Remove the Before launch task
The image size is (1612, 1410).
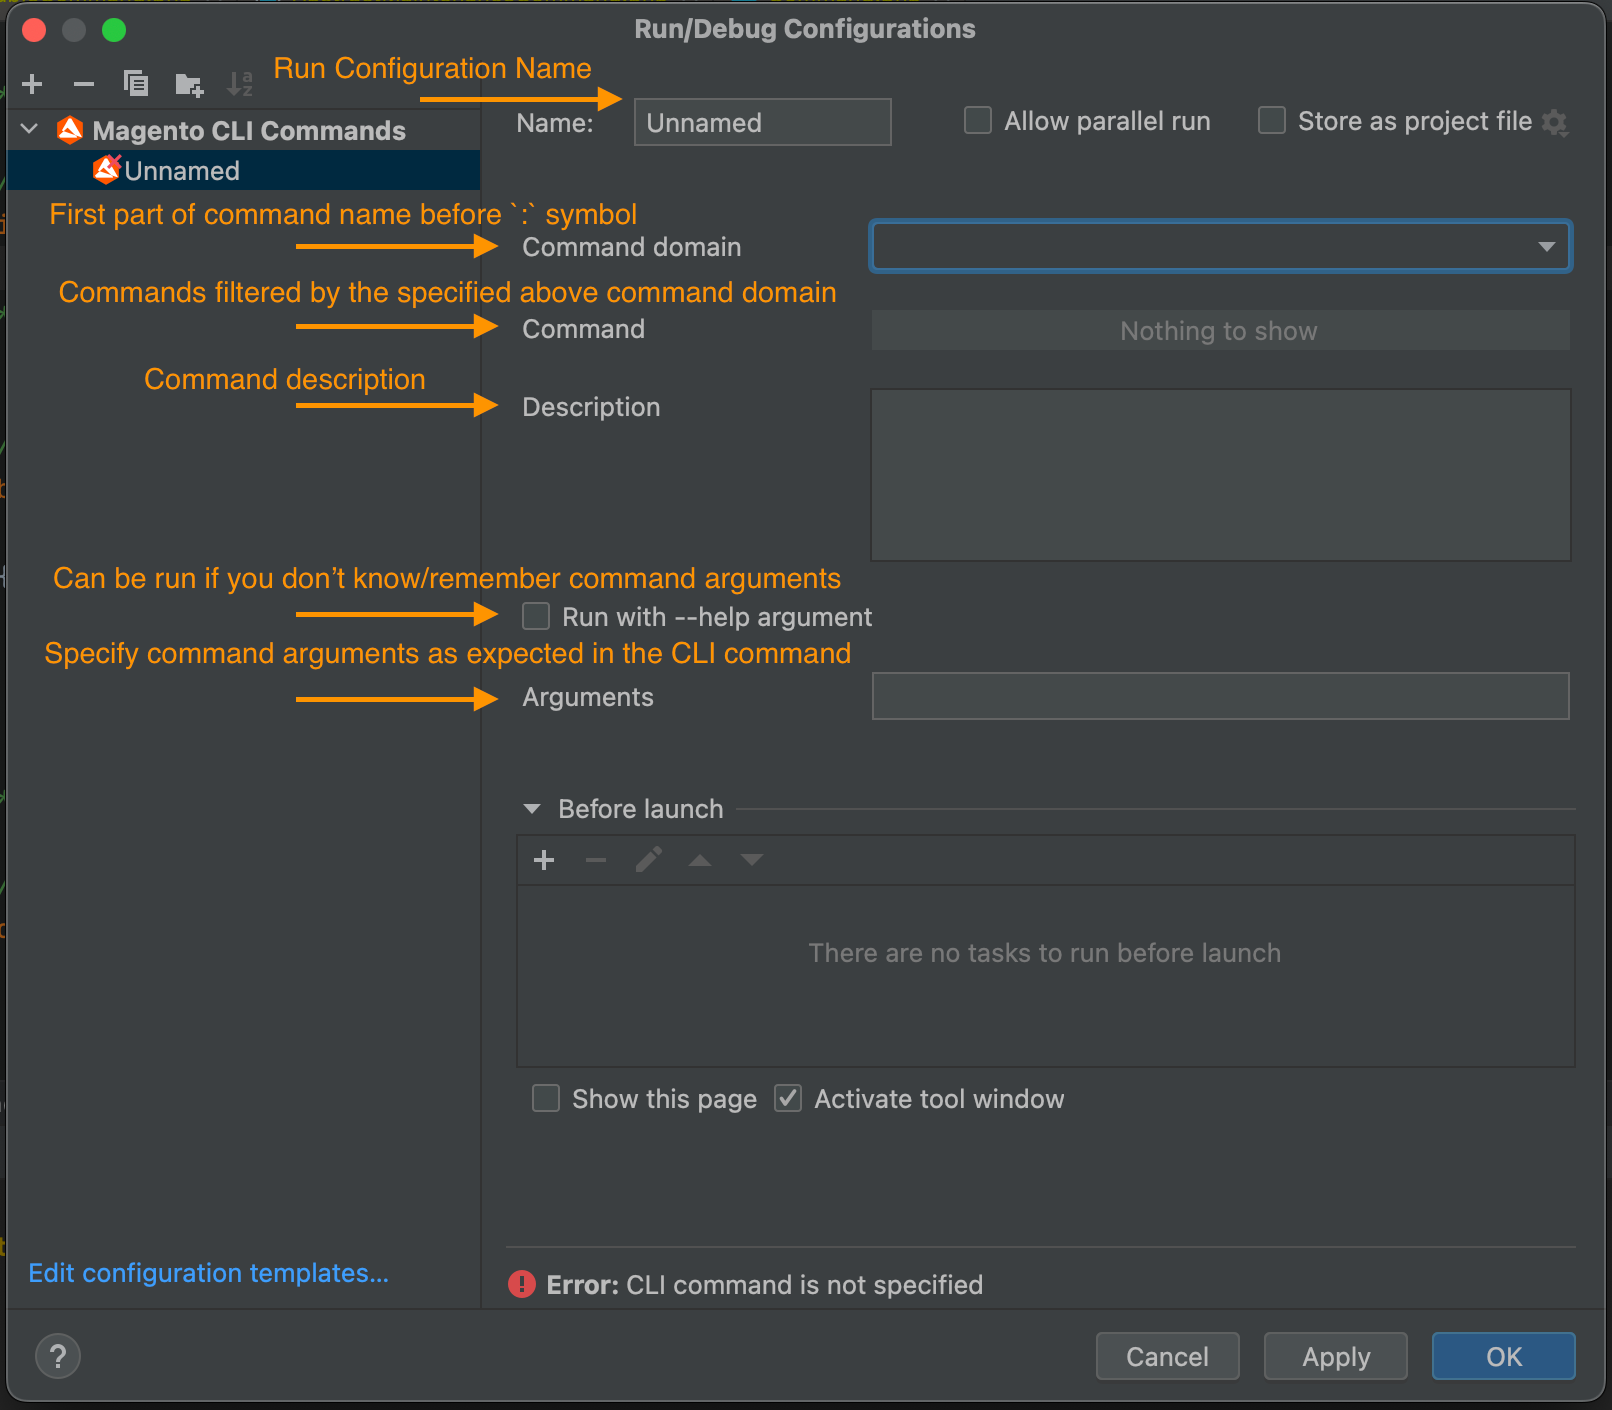596,860
